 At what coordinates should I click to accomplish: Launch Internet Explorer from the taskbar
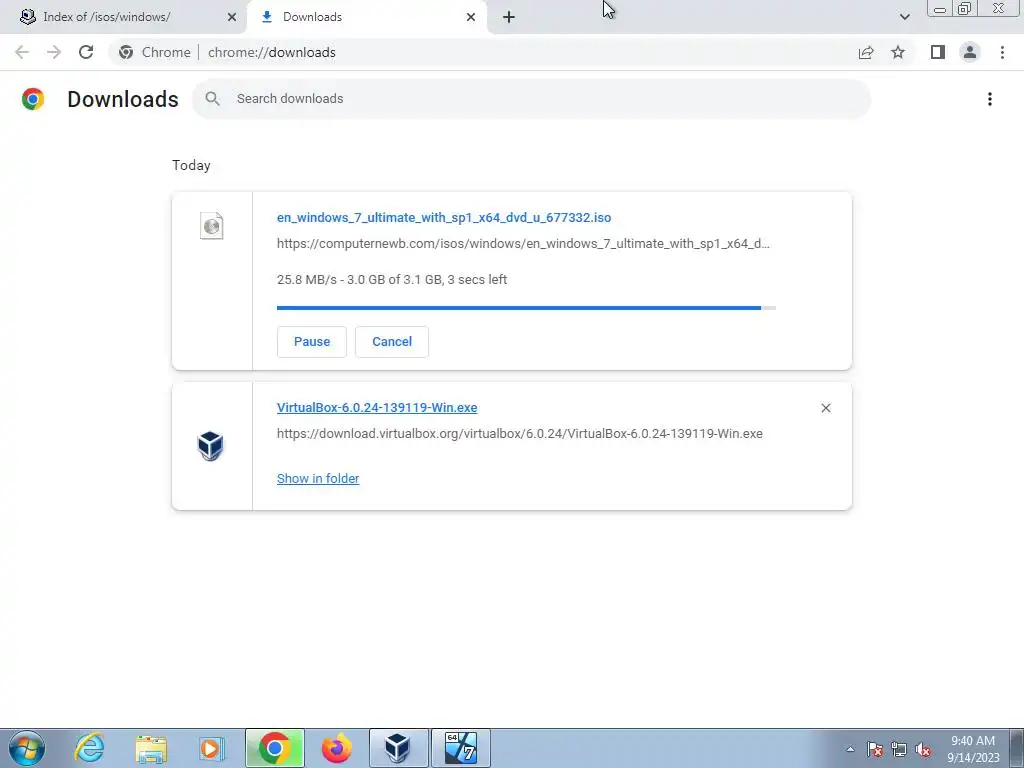89,748
